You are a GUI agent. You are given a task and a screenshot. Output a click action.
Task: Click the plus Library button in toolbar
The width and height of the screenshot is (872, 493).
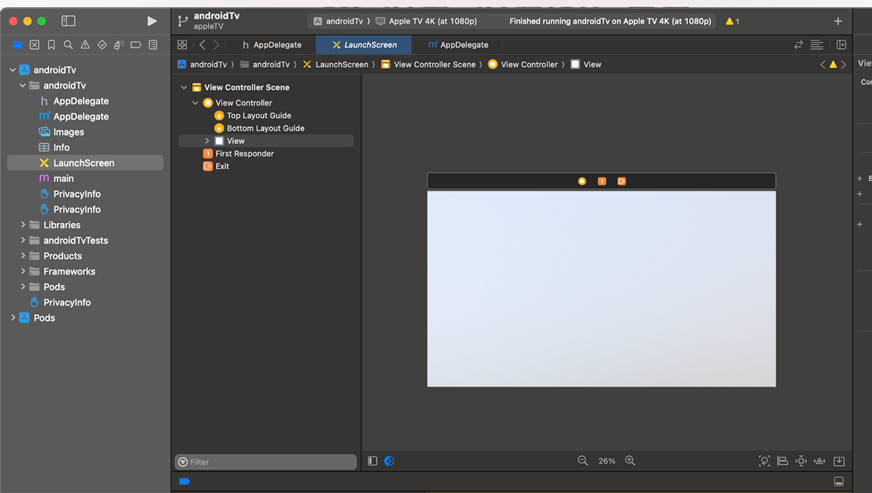click(x=838, y=21)
